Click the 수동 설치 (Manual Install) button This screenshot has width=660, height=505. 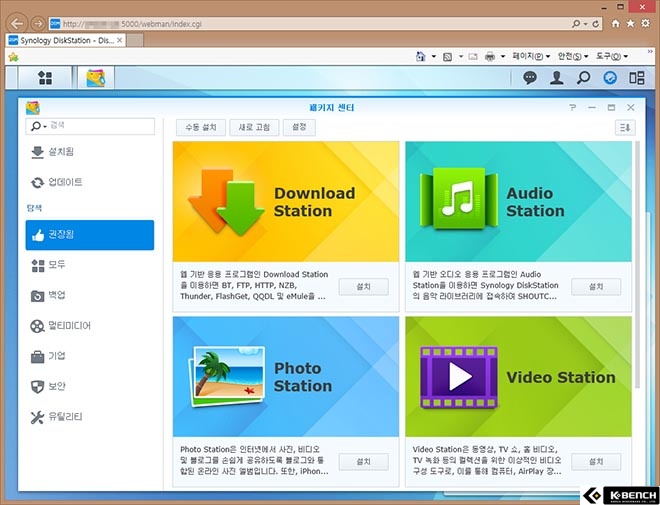tap(201, 128)
